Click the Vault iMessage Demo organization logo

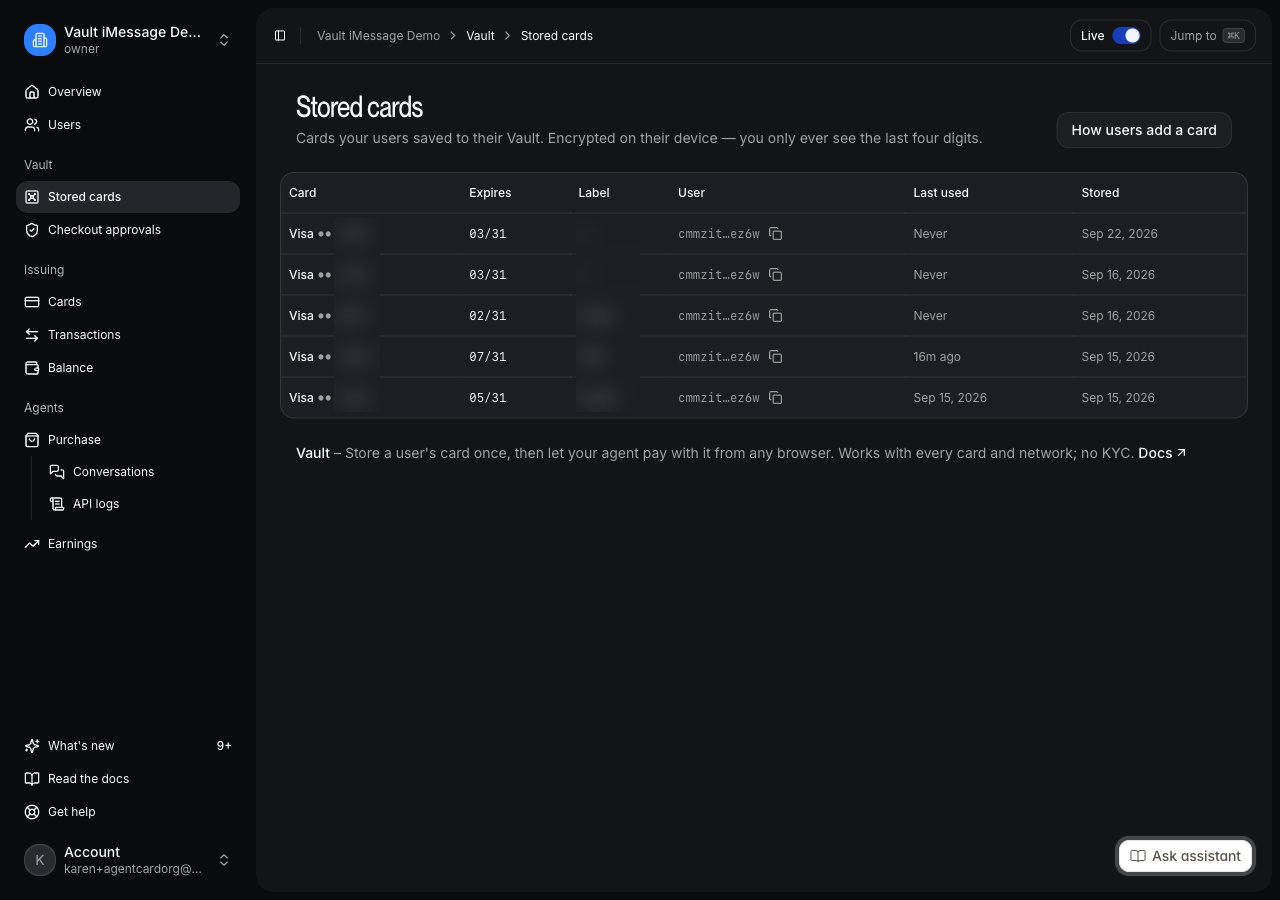coord(40,40)
